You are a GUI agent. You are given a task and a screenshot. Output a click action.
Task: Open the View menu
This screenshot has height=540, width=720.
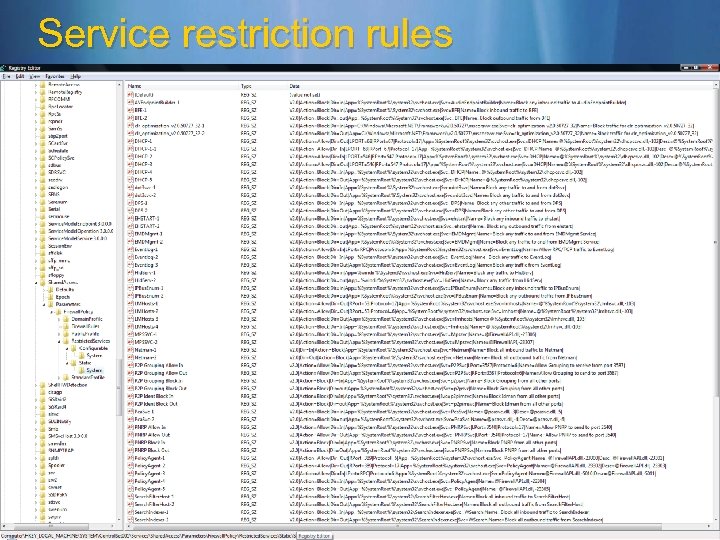[34, 76]
